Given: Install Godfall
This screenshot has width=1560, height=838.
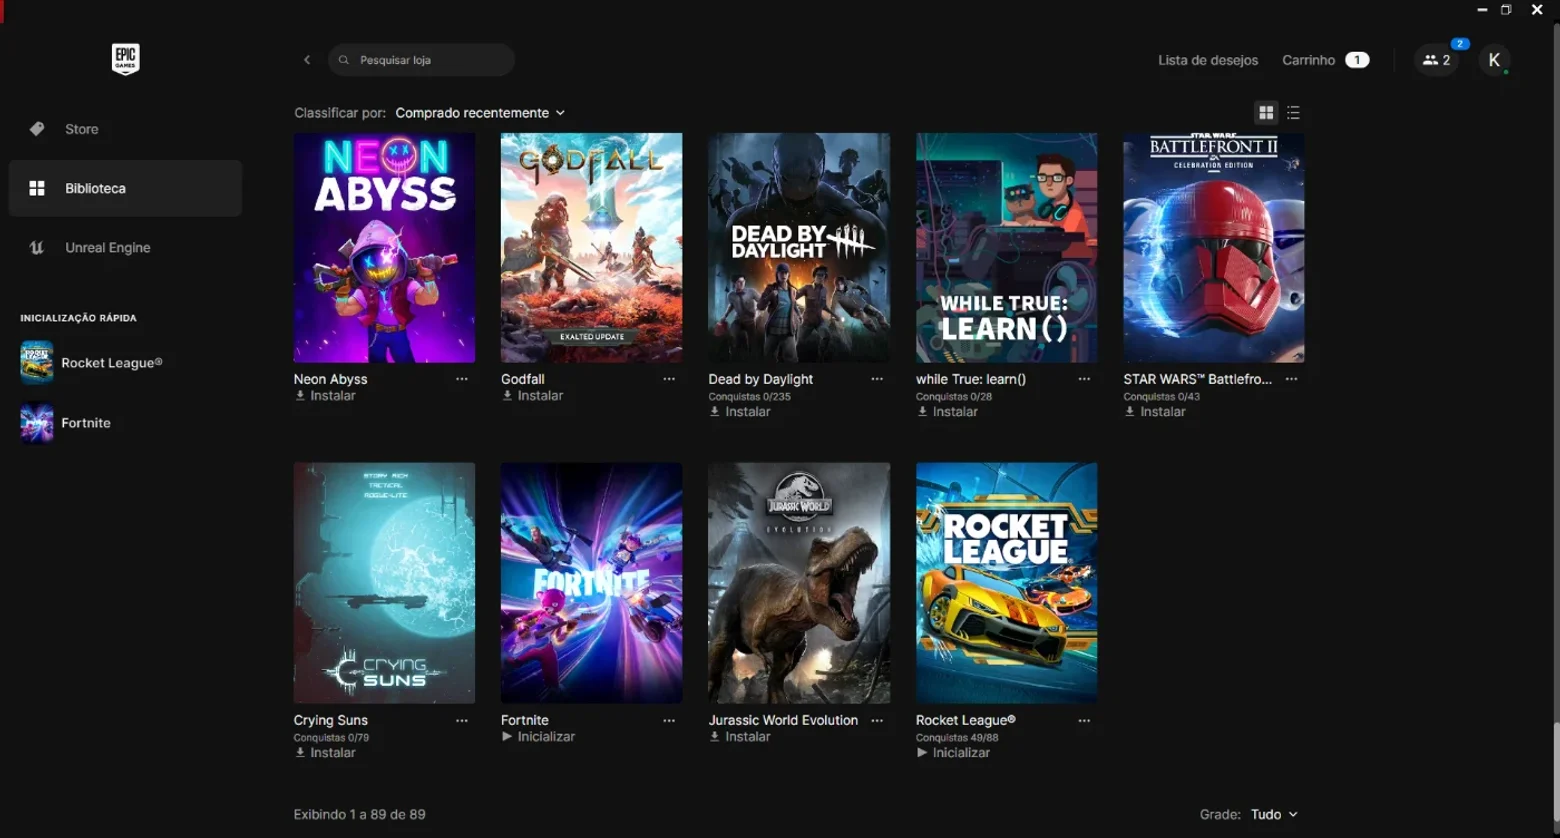Looking at the screenshot, I should (532, 396).
